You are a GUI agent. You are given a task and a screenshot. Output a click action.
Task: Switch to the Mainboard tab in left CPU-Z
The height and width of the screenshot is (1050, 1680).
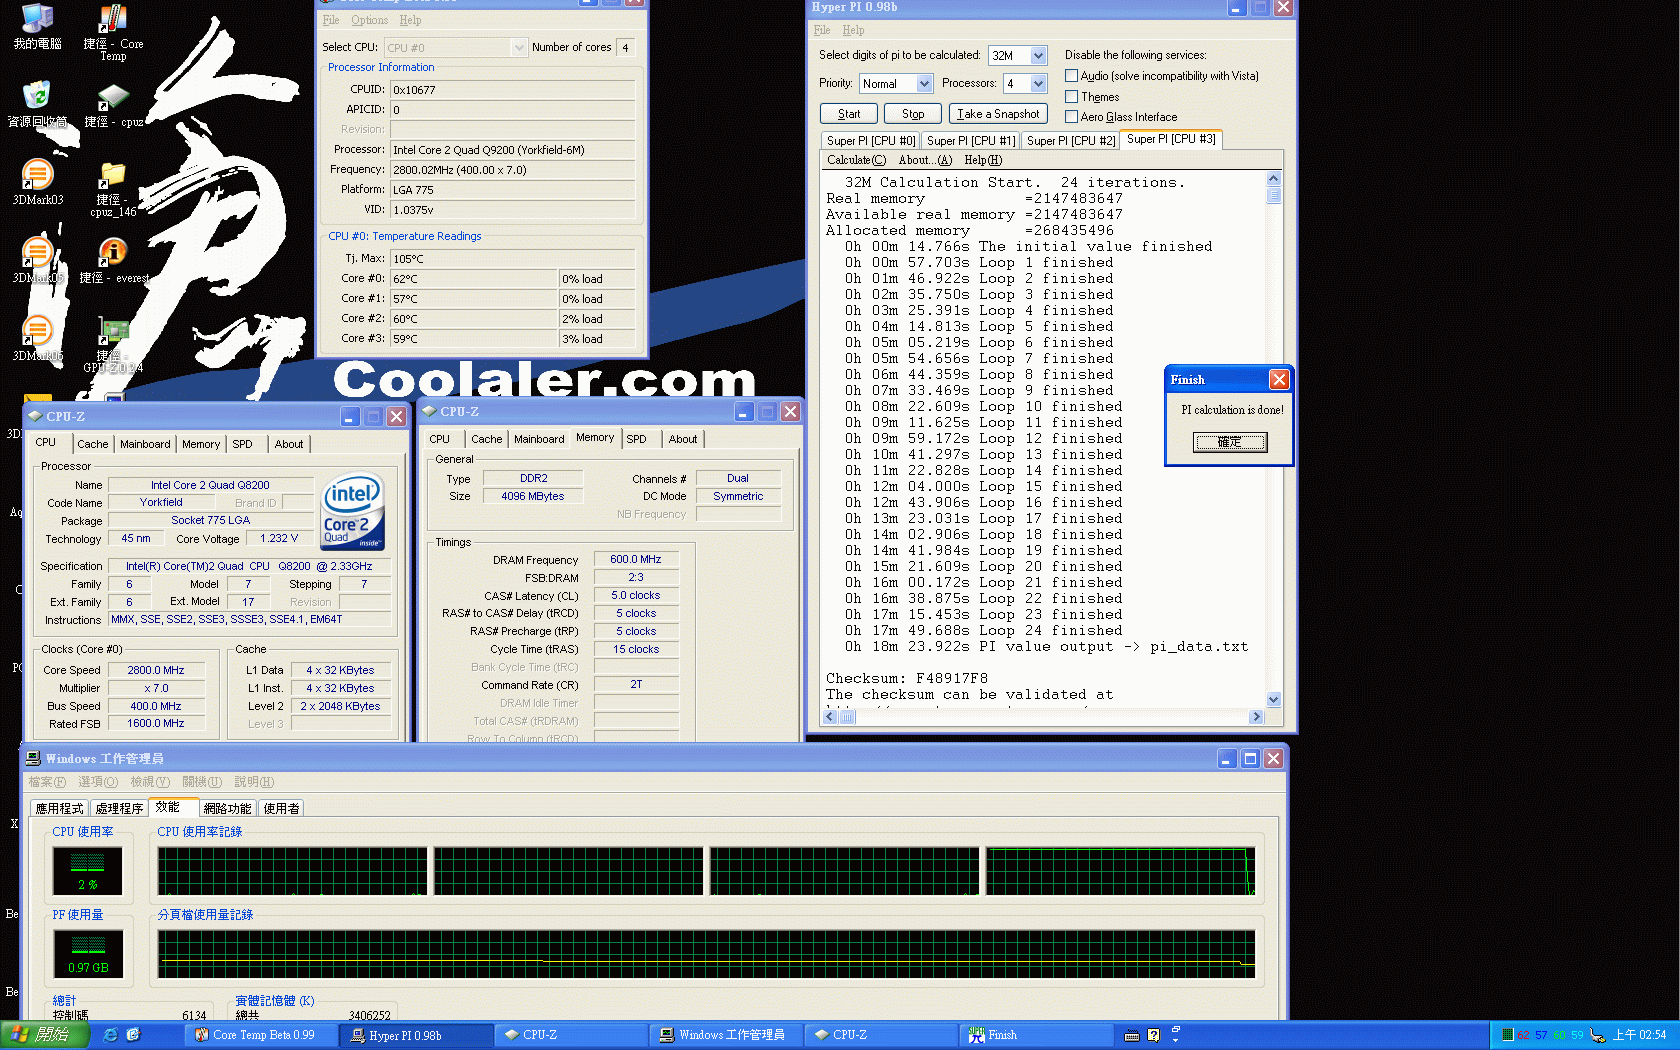click(145, 444)
